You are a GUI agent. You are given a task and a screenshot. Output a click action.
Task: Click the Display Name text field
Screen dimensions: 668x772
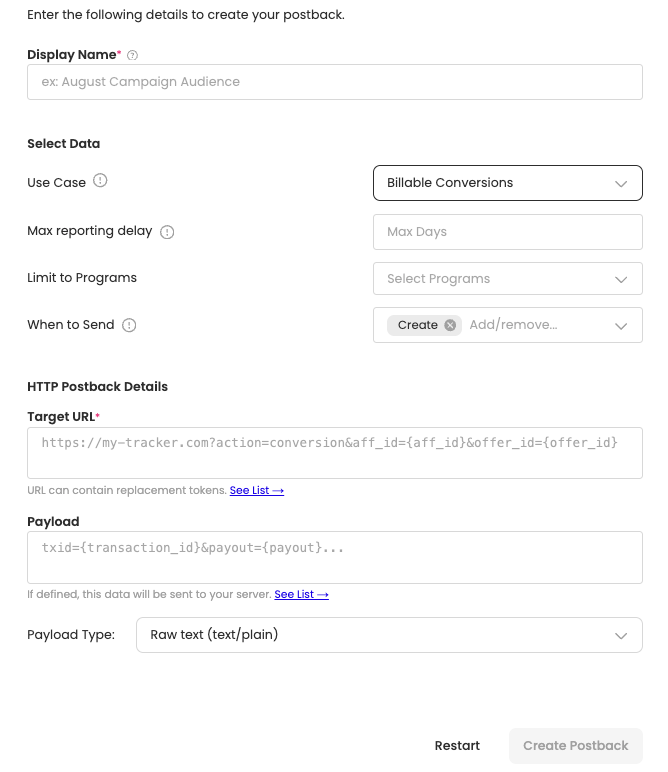tap(334, 82)
